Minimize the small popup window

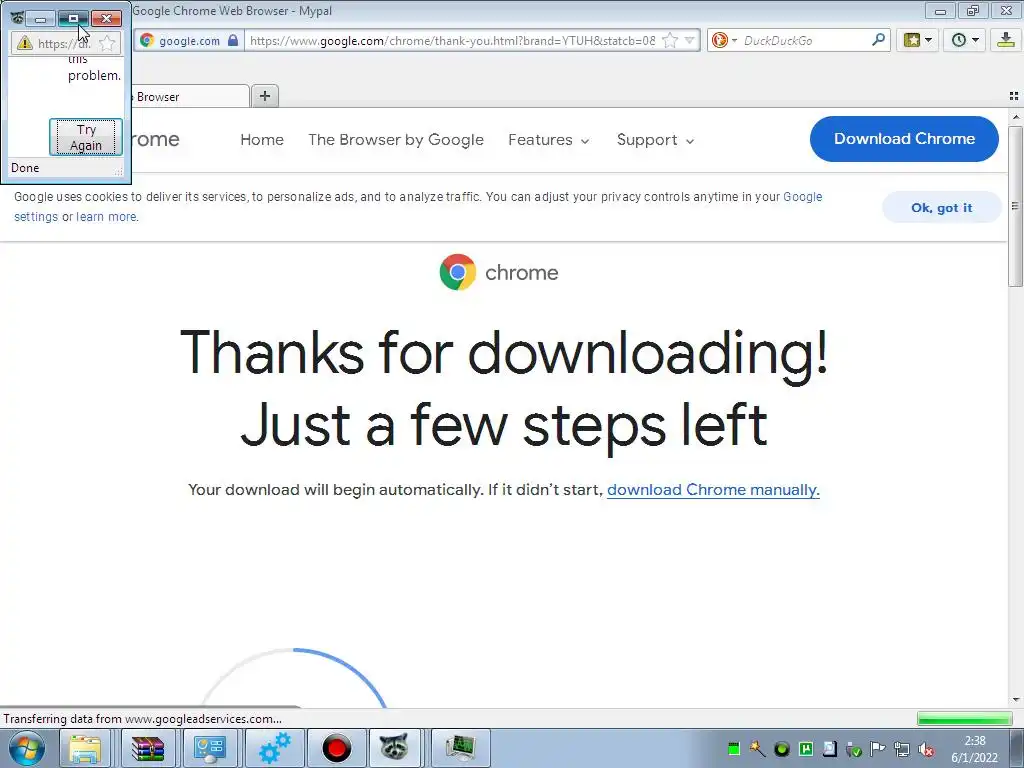tap(40, 18)
